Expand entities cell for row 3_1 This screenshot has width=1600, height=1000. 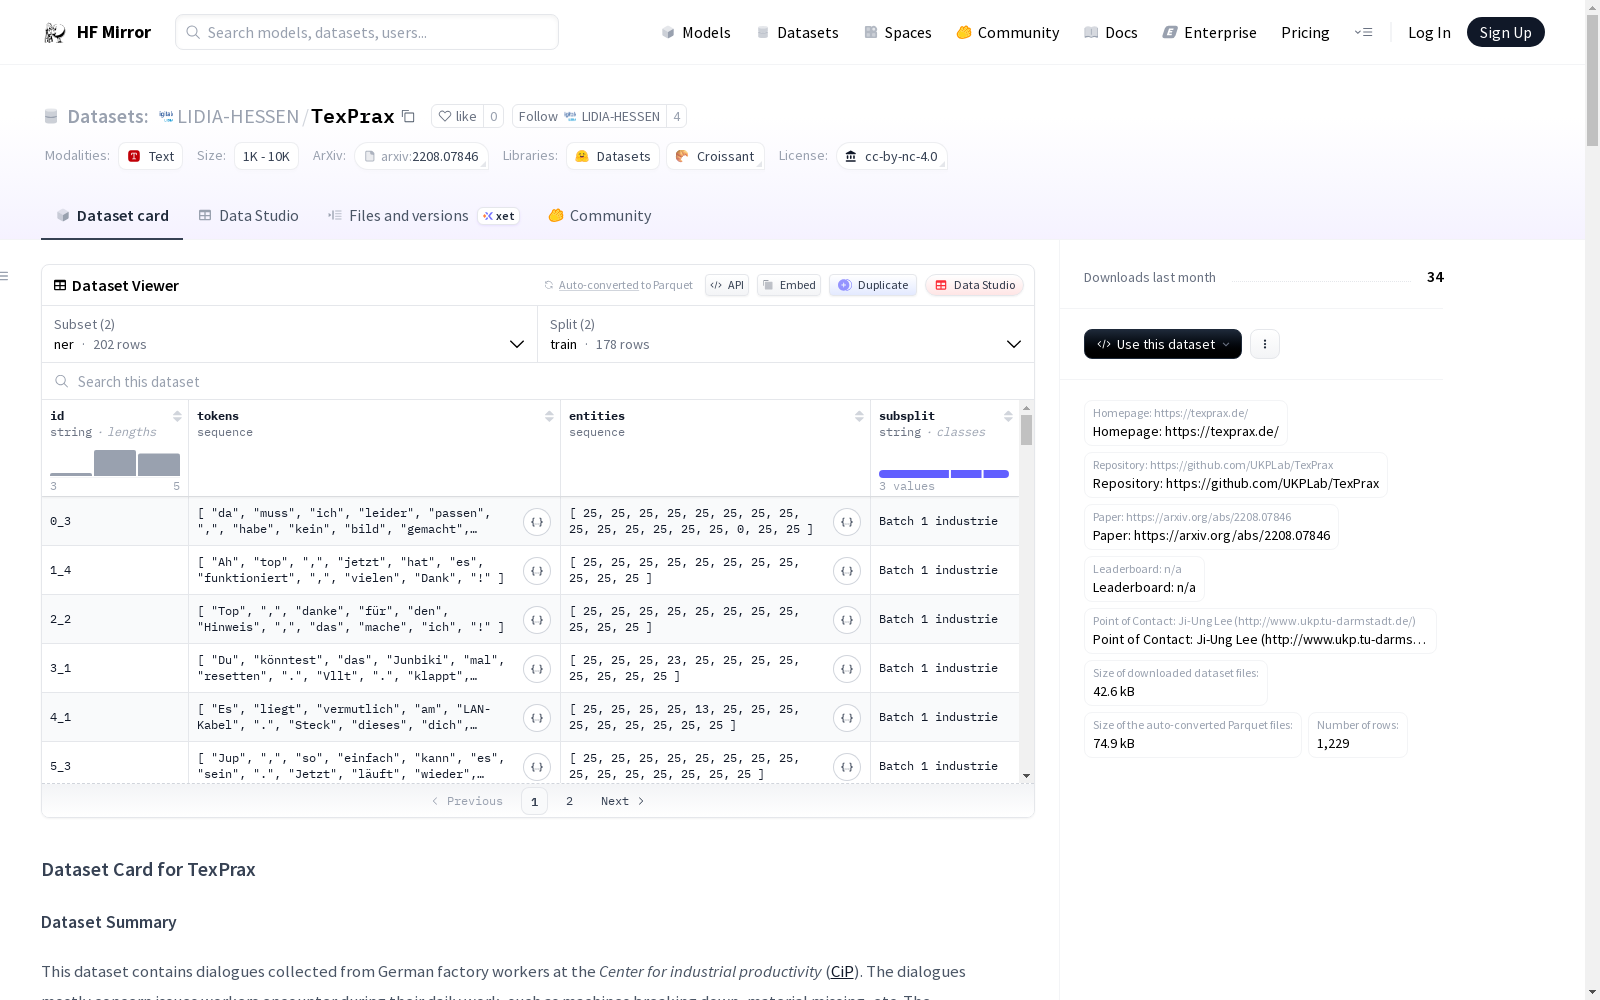click(847, 668)
